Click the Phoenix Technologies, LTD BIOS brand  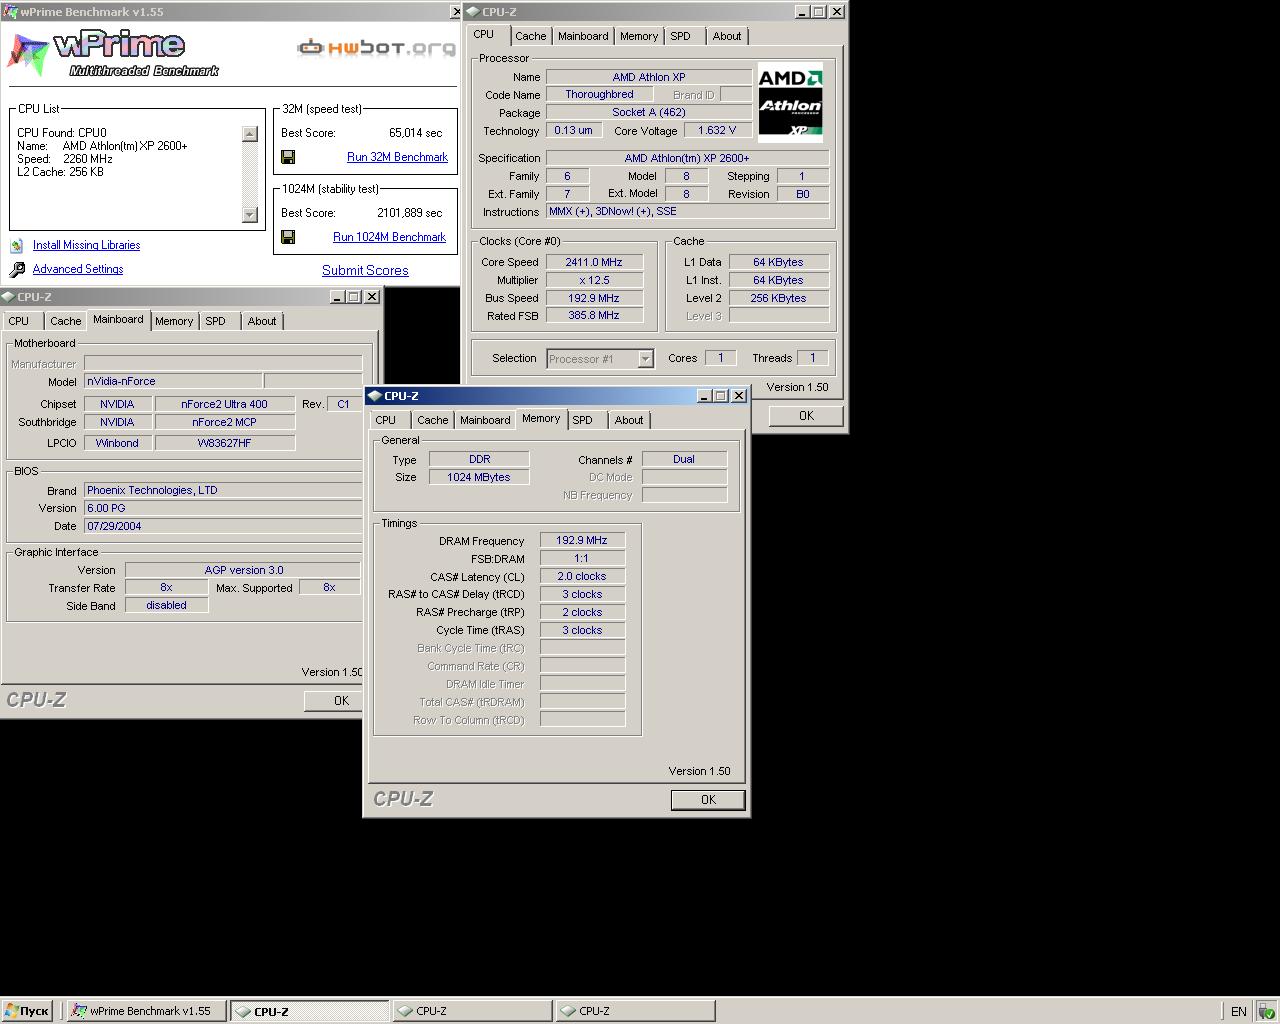[x=223, y=490]
